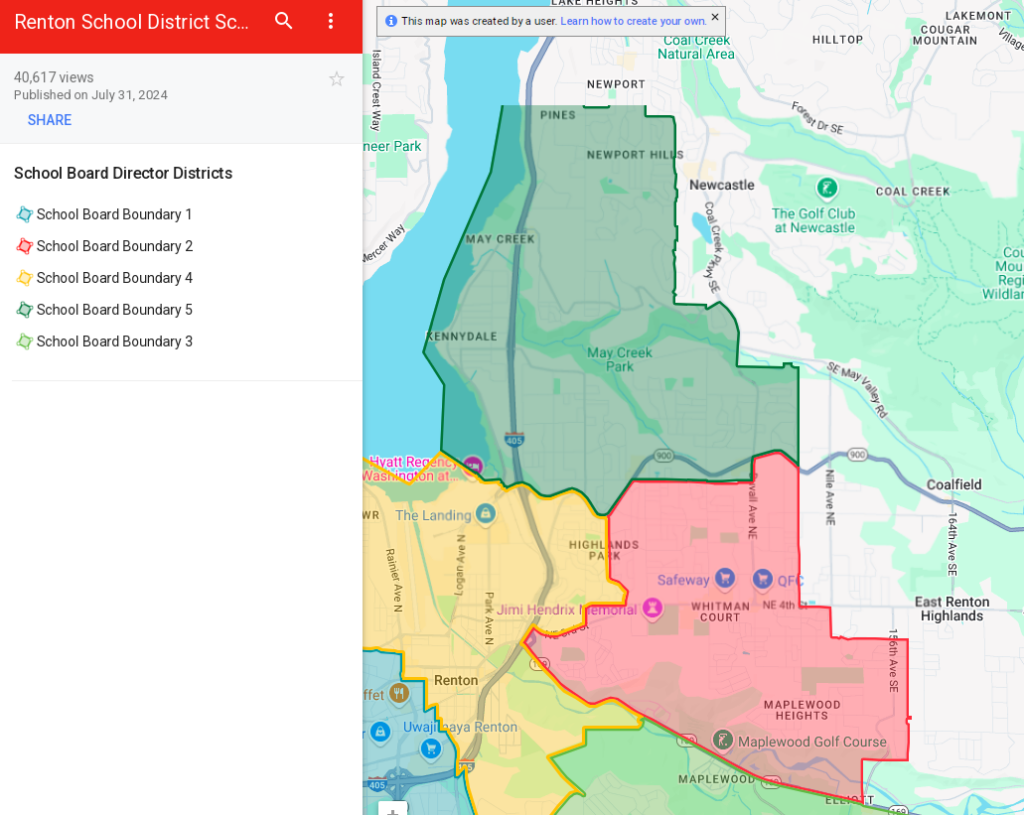1024x815 pixels.
Task: Select School Board Boundary 3 in legend
Action: pyautogui.click(x=114, y=342)
